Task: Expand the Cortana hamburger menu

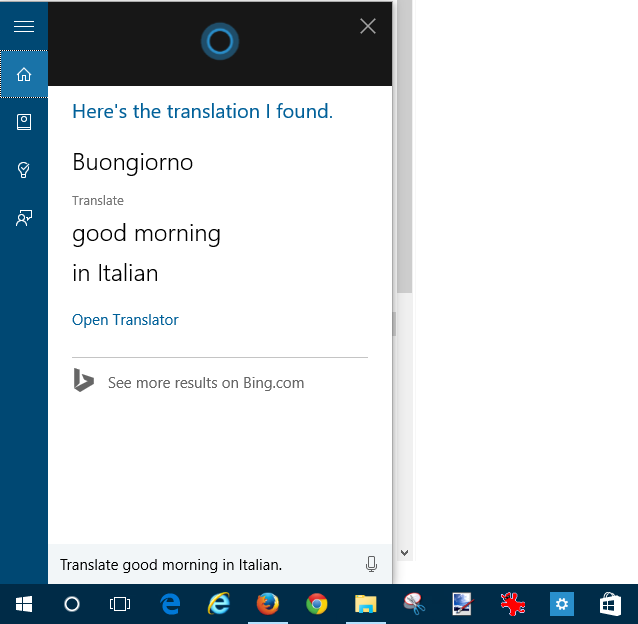Action: [x=23, y=27]
